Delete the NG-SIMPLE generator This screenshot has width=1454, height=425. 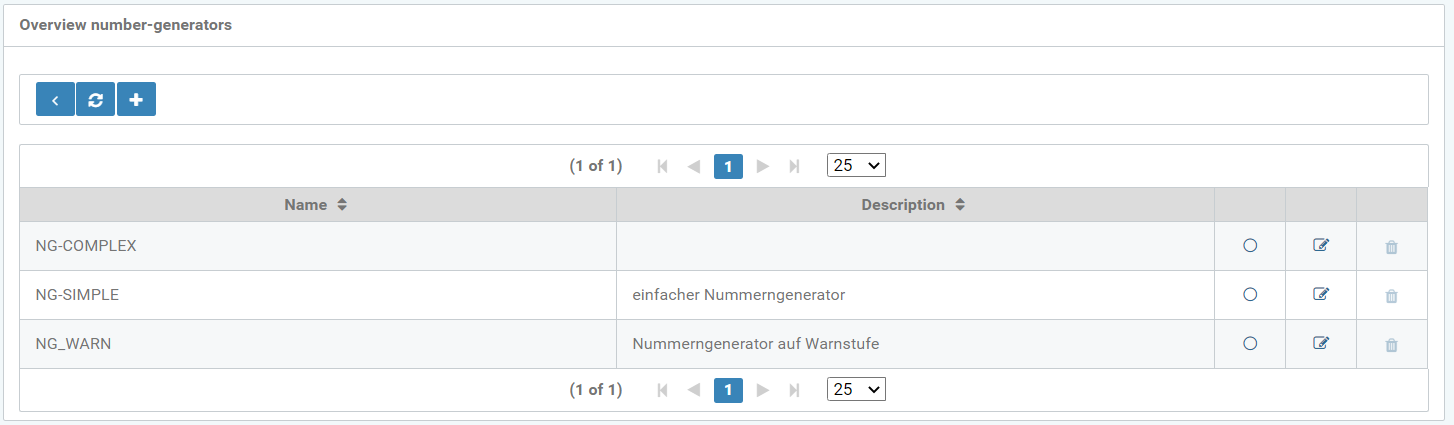coord(1391,296)
